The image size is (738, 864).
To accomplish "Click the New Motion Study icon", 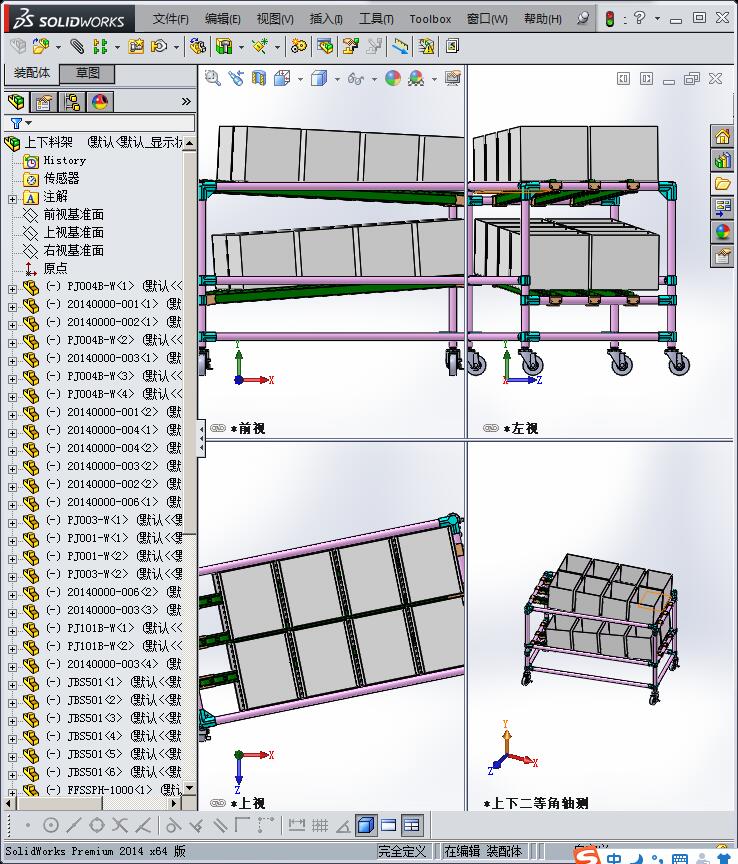I will (x=299, y=47).
